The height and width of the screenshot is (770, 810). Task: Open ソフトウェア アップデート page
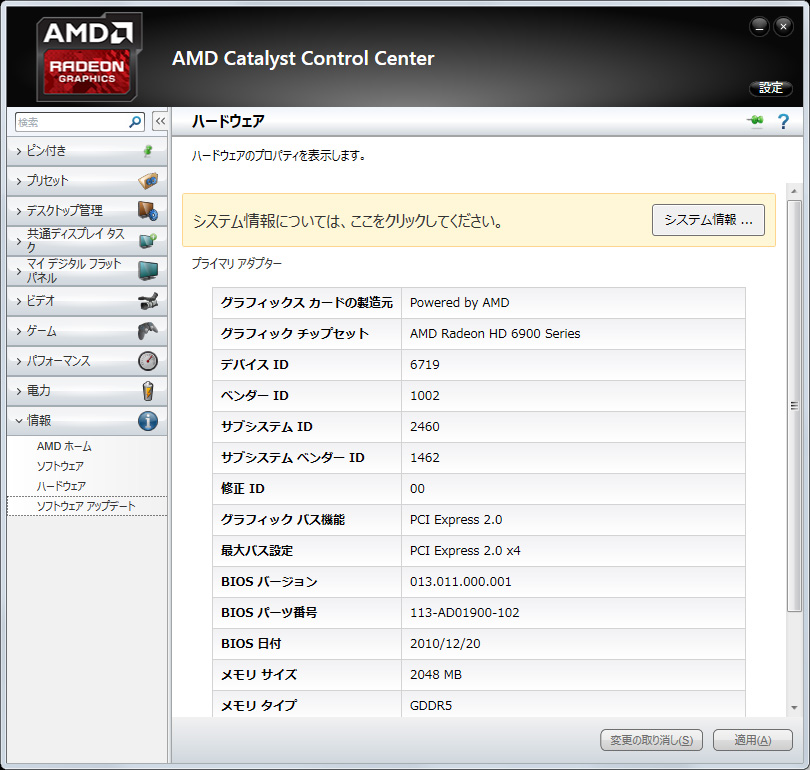click(86, 506)
